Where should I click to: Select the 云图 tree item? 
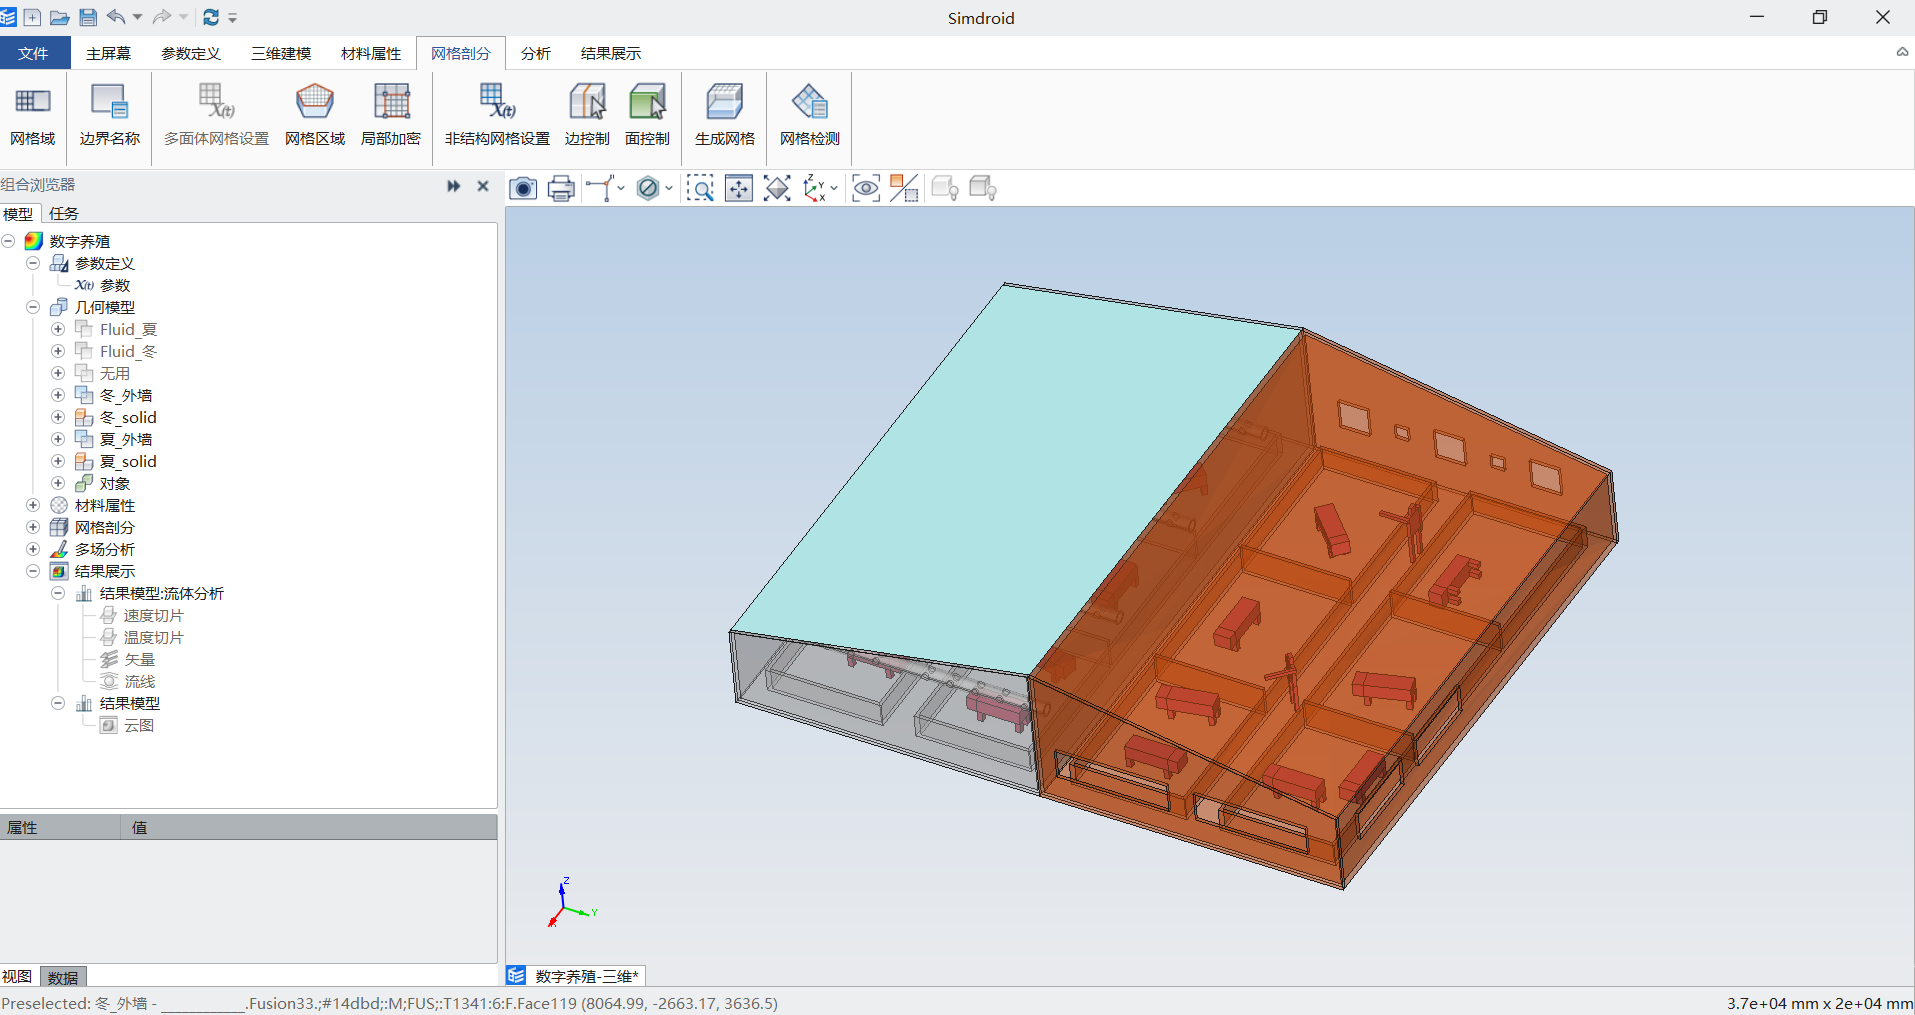pyautogui.click(x=139, y=725)
